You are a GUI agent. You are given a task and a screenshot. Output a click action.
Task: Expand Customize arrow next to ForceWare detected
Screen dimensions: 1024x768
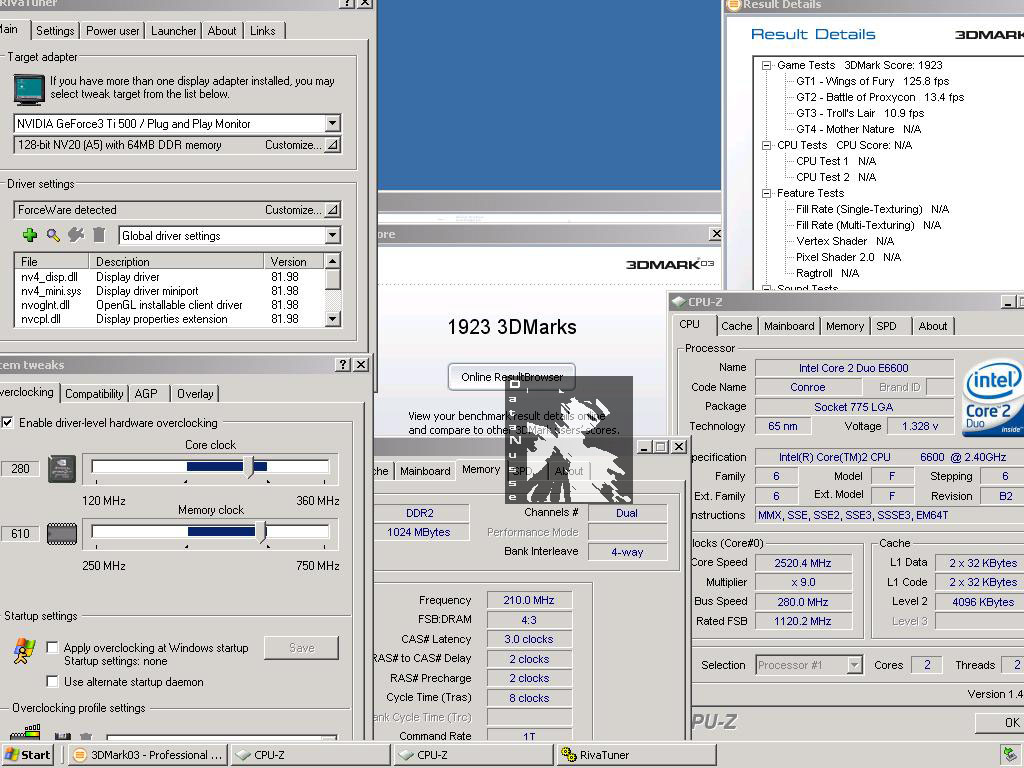[332, 210]
